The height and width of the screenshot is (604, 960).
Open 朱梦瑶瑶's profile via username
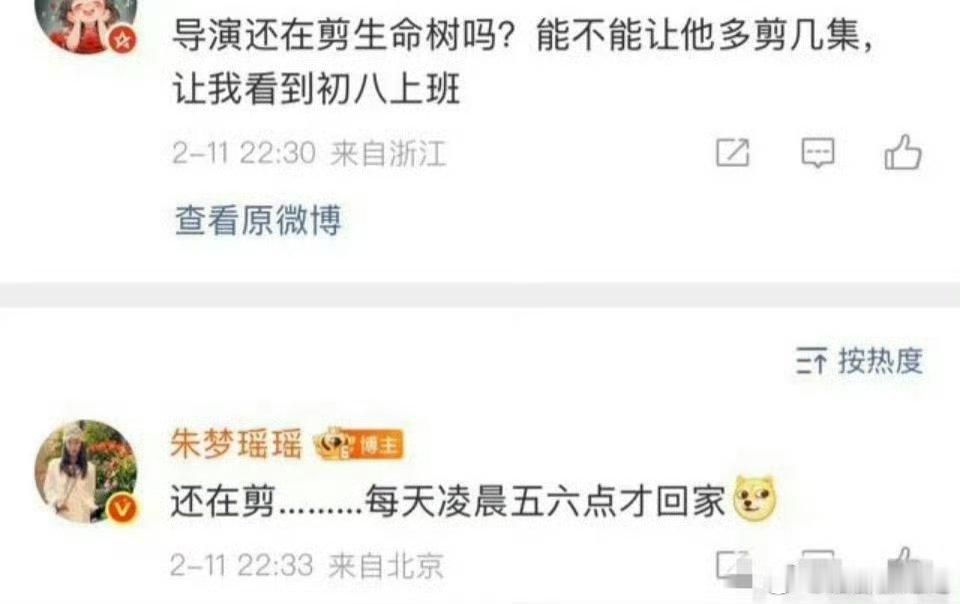[236, 443]
